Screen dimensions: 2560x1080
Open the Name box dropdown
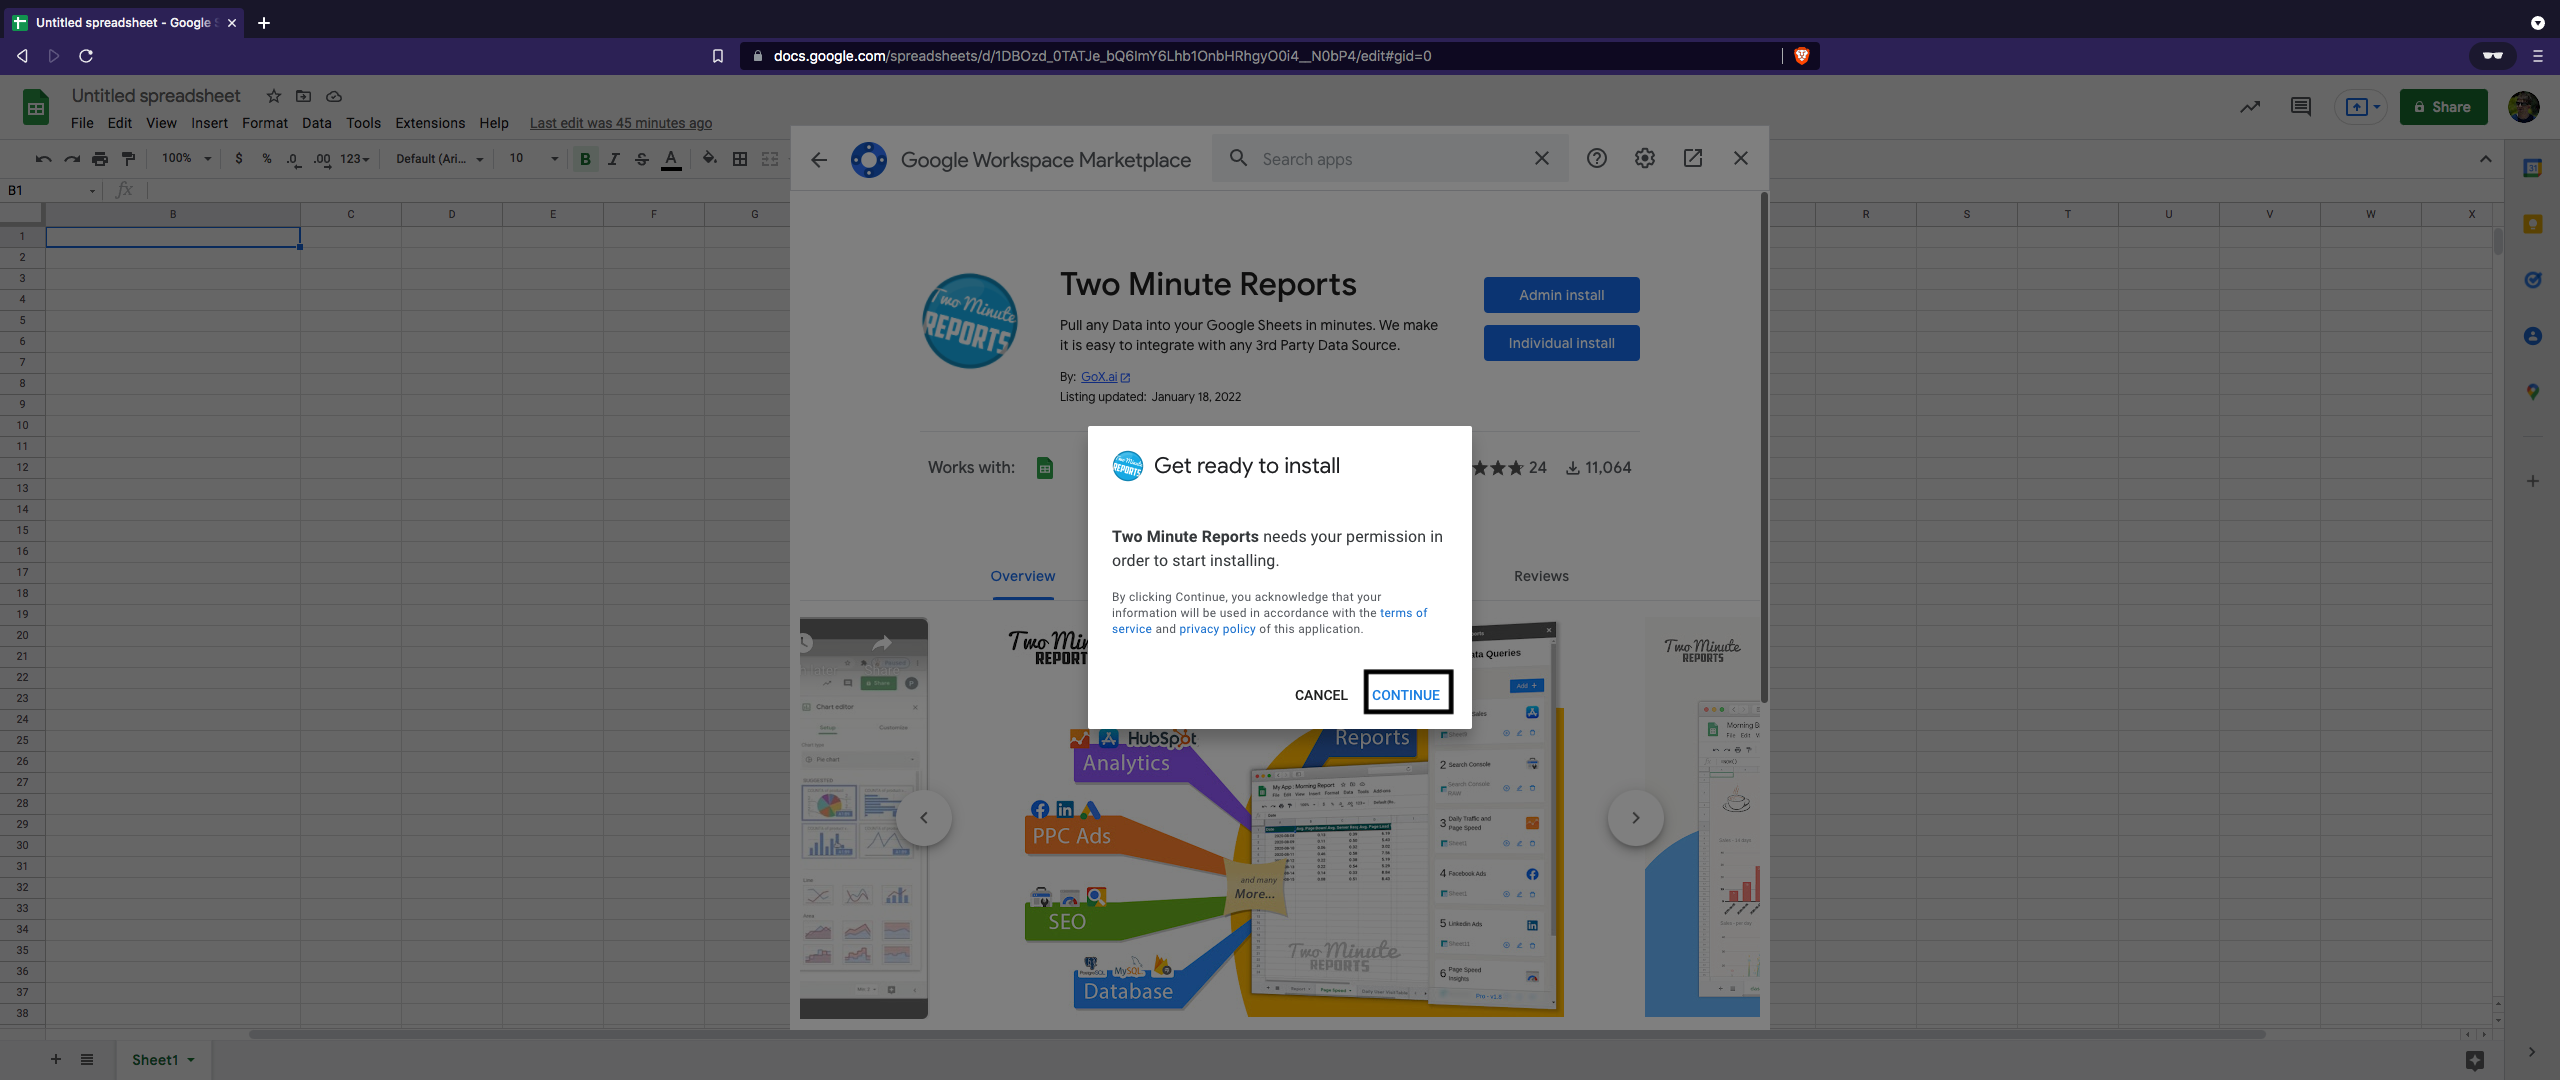point(92,191)
